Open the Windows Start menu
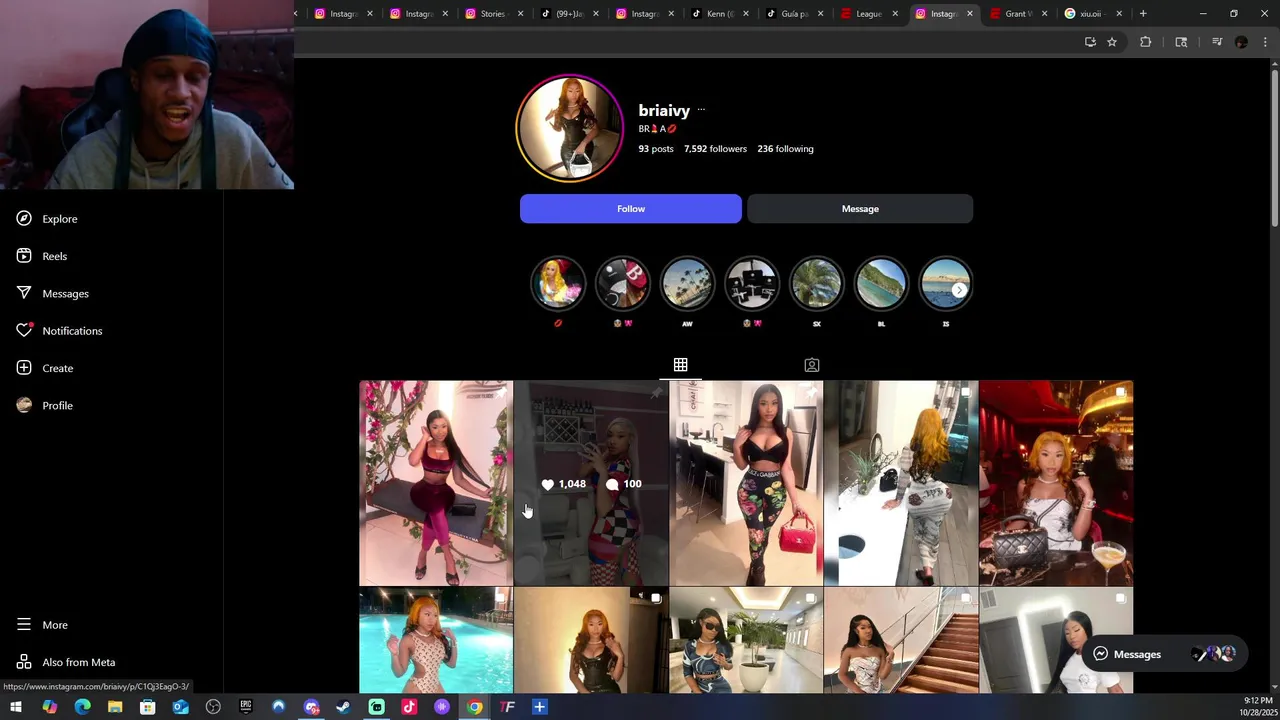 pyautogui.click(x=16, y=708)
